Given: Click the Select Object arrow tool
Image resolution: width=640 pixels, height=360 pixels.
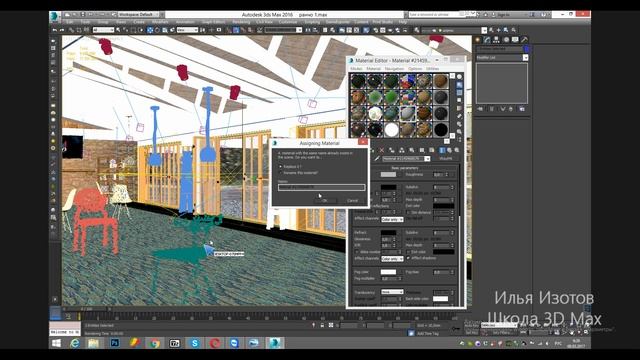Looking at the screenshot, I should 118,30.
